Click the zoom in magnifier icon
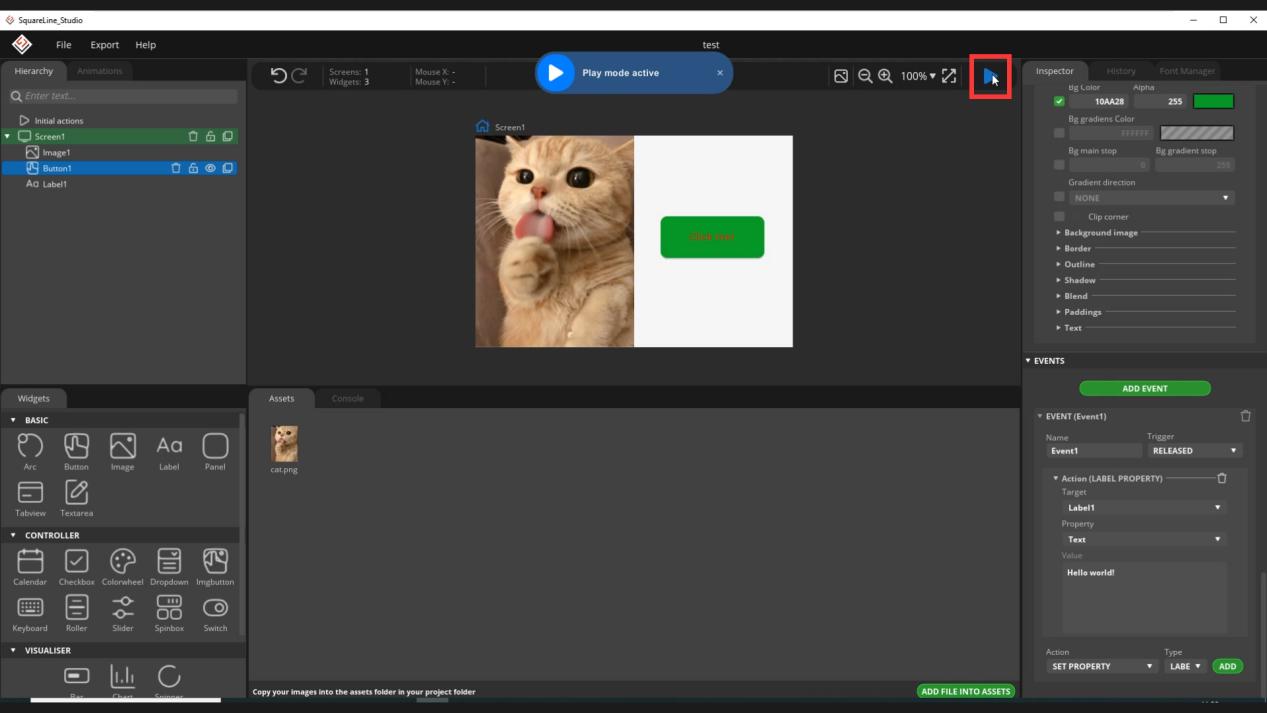This screenshot has width=1267, height=713. tap(885, 76)
